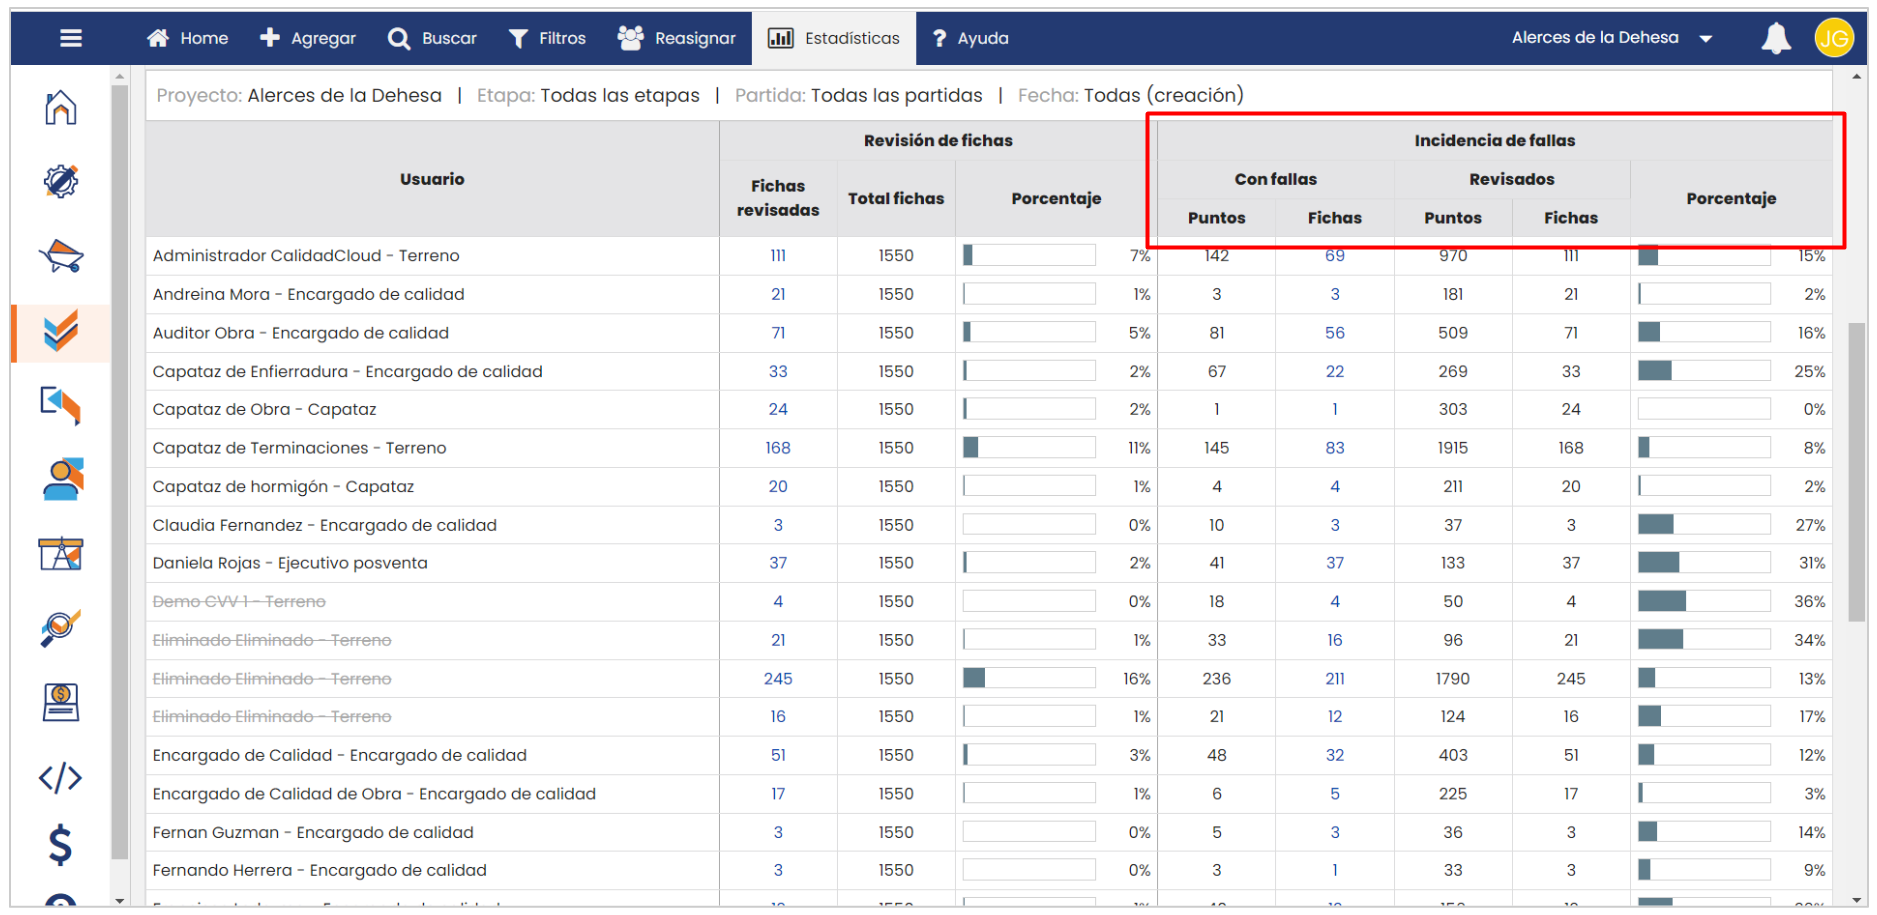
Task: Select the wheelbarrow sidebar icon
Action: pyautogui.click(x=61, y=256)
